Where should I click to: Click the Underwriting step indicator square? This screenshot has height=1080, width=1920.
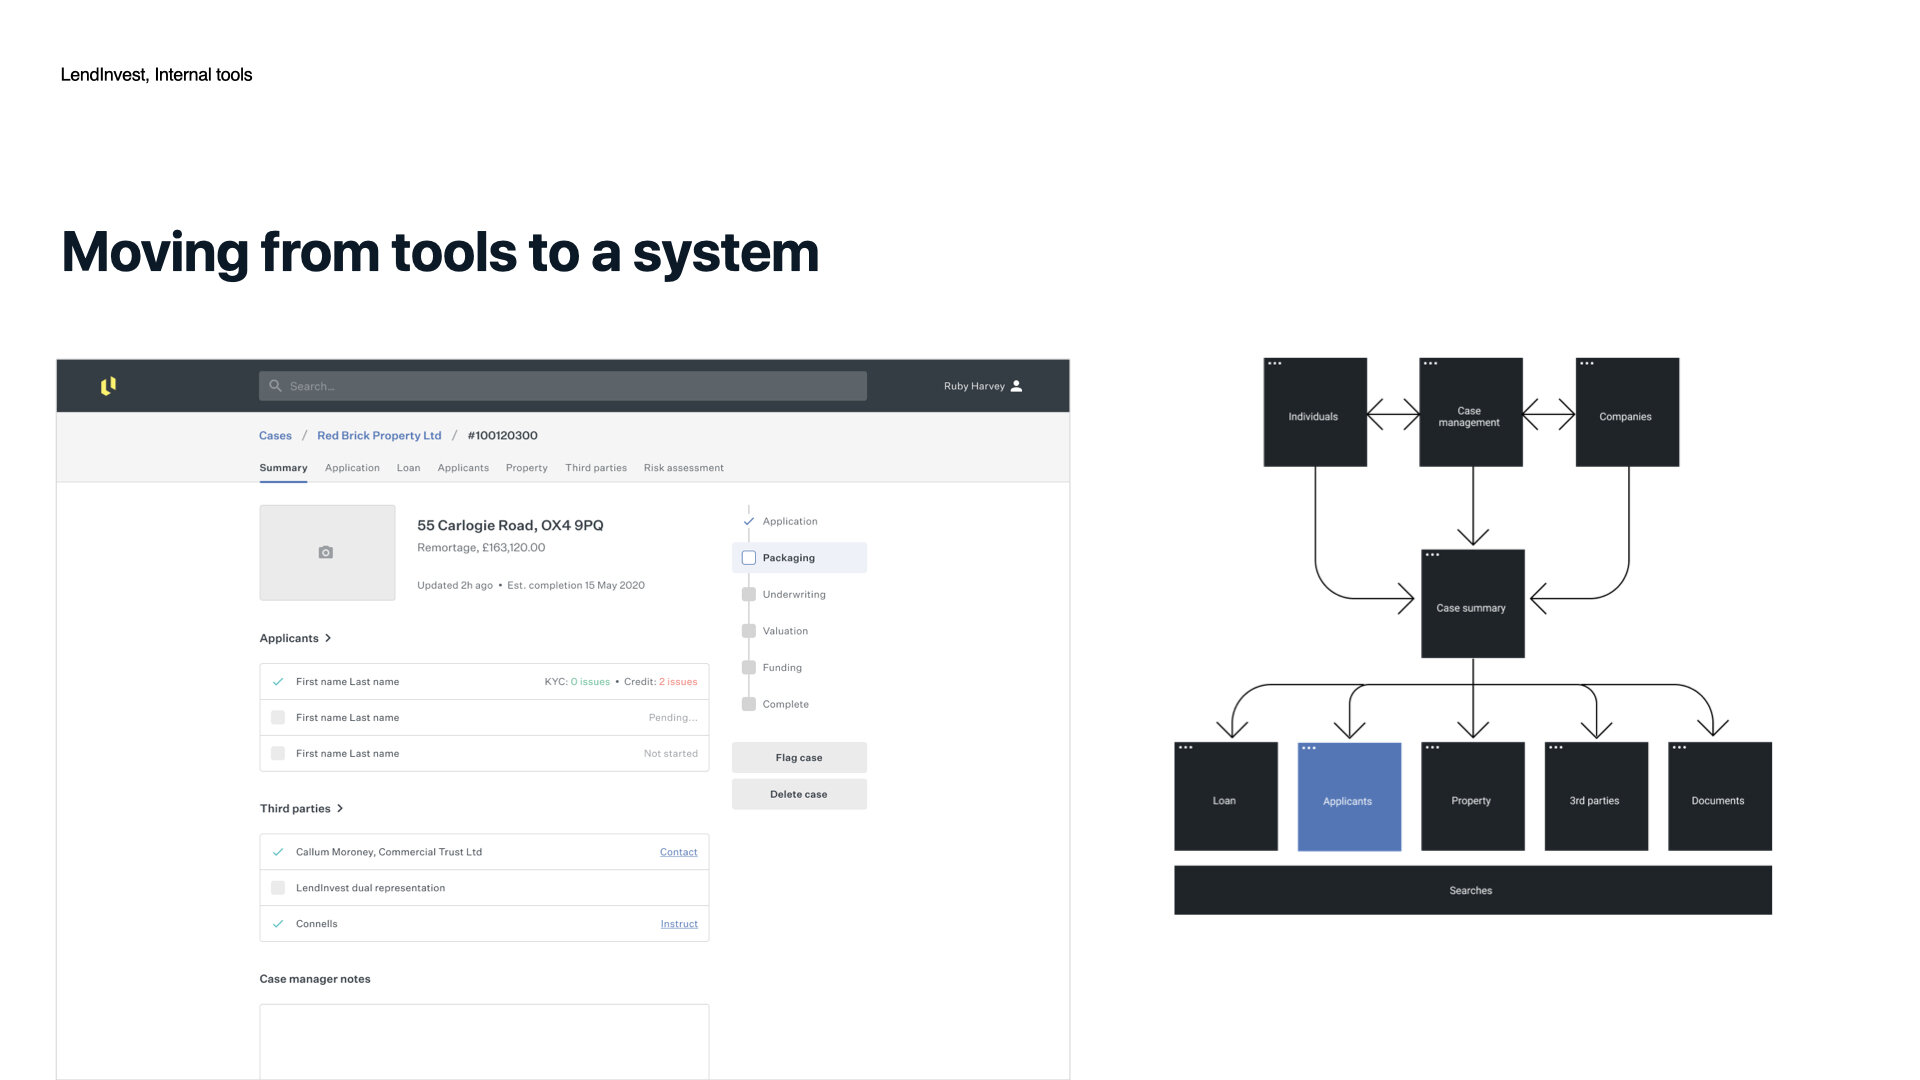[749, 593]
